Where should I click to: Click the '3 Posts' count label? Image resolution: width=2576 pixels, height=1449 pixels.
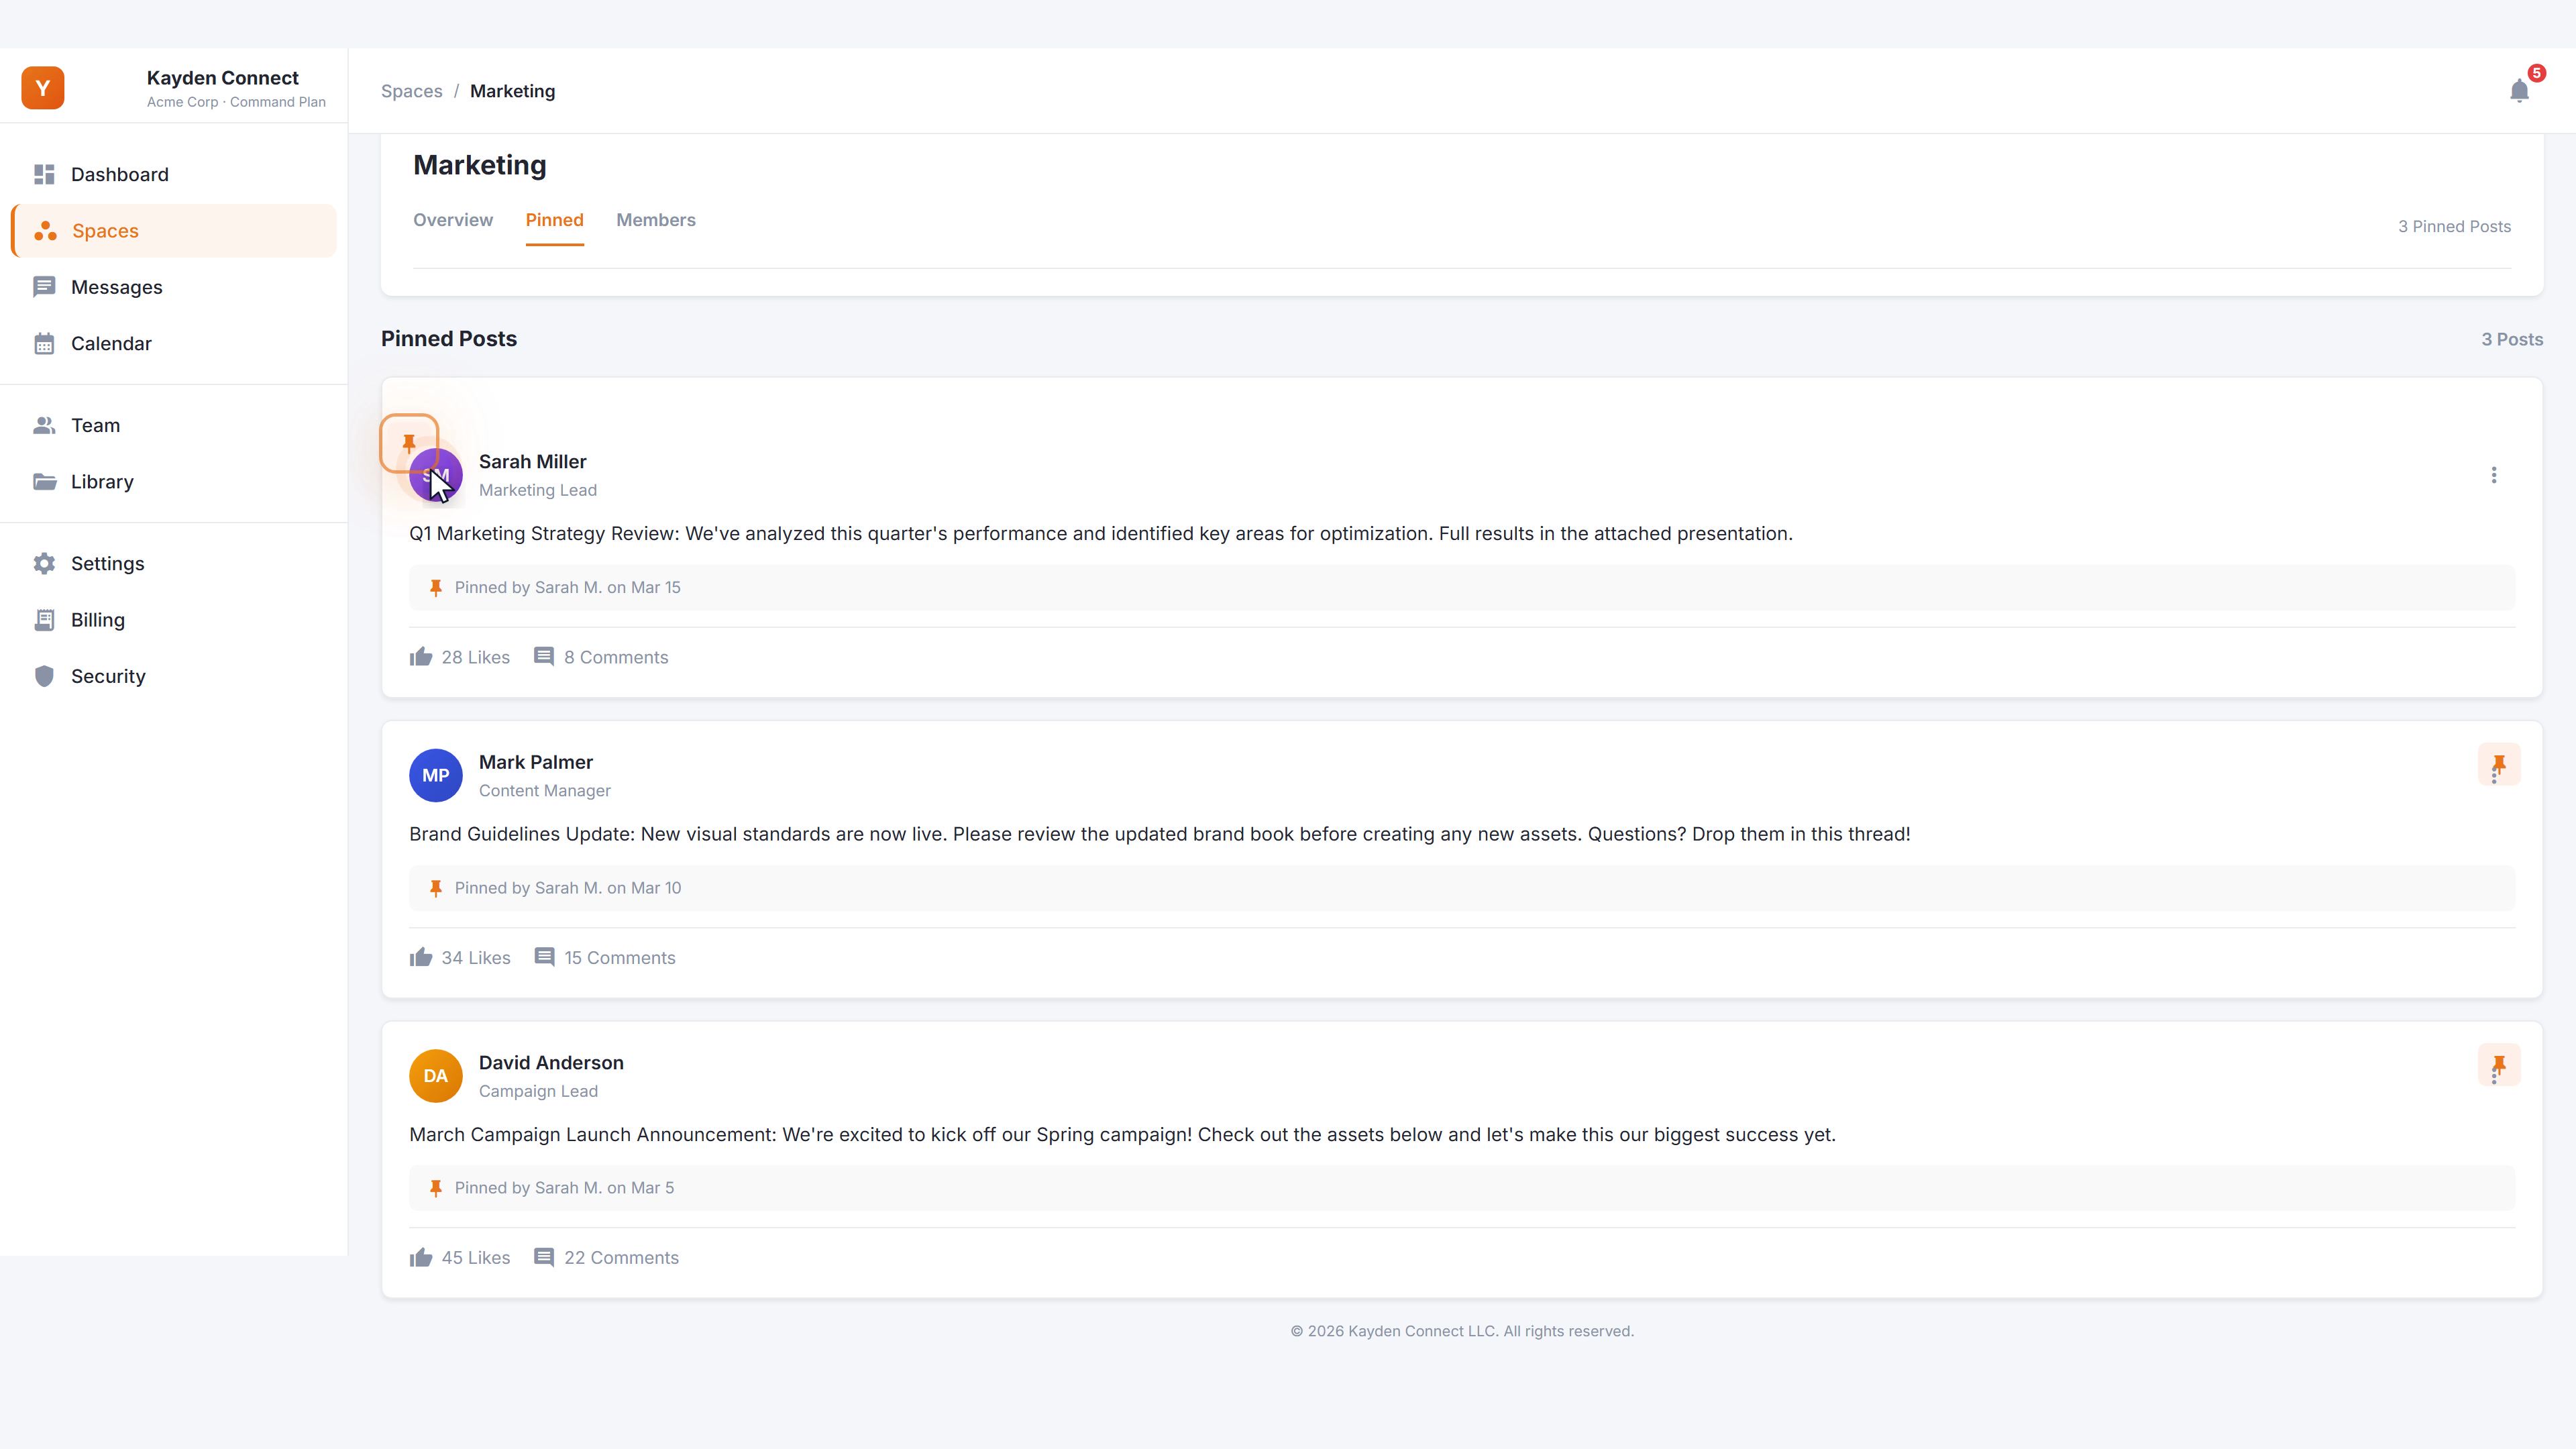[2512, 340]
